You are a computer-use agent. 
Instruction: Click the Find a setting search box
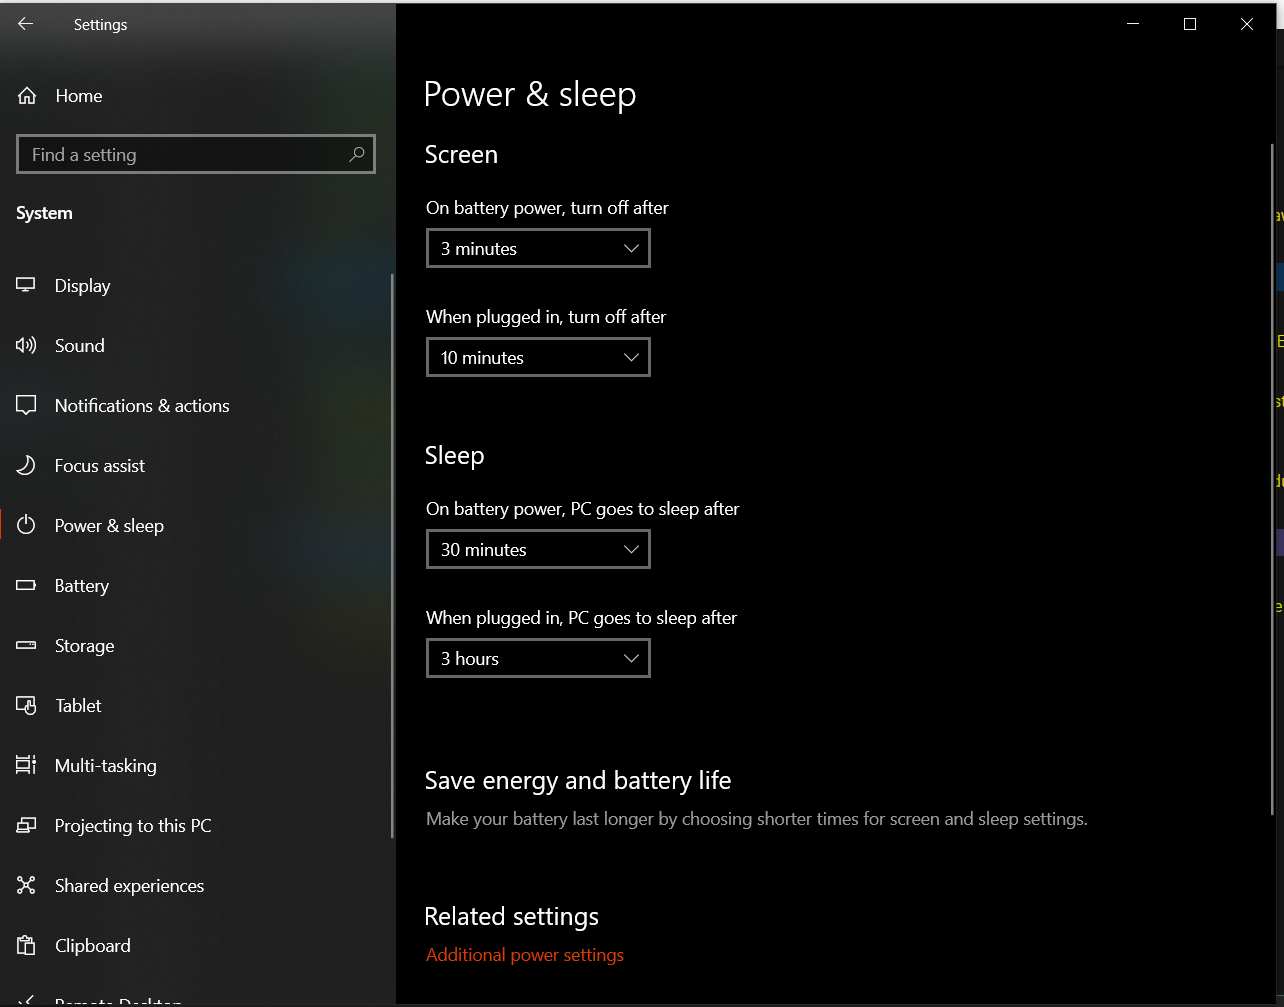click(x=195, y=154)
